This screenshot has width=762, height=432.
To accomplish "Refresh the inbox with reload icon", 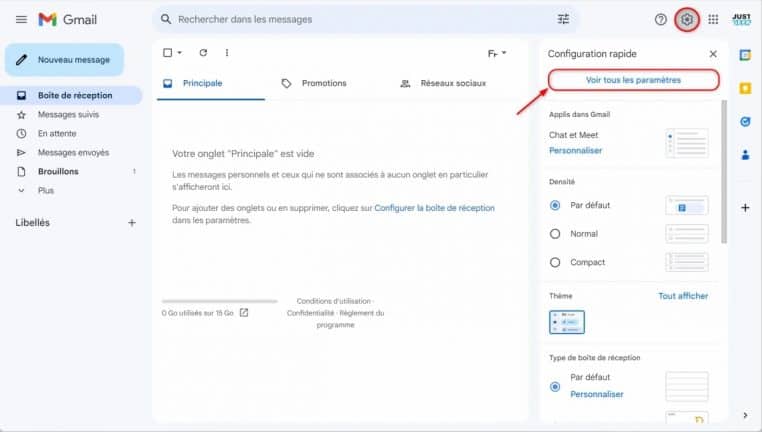I will pos(203,52).
